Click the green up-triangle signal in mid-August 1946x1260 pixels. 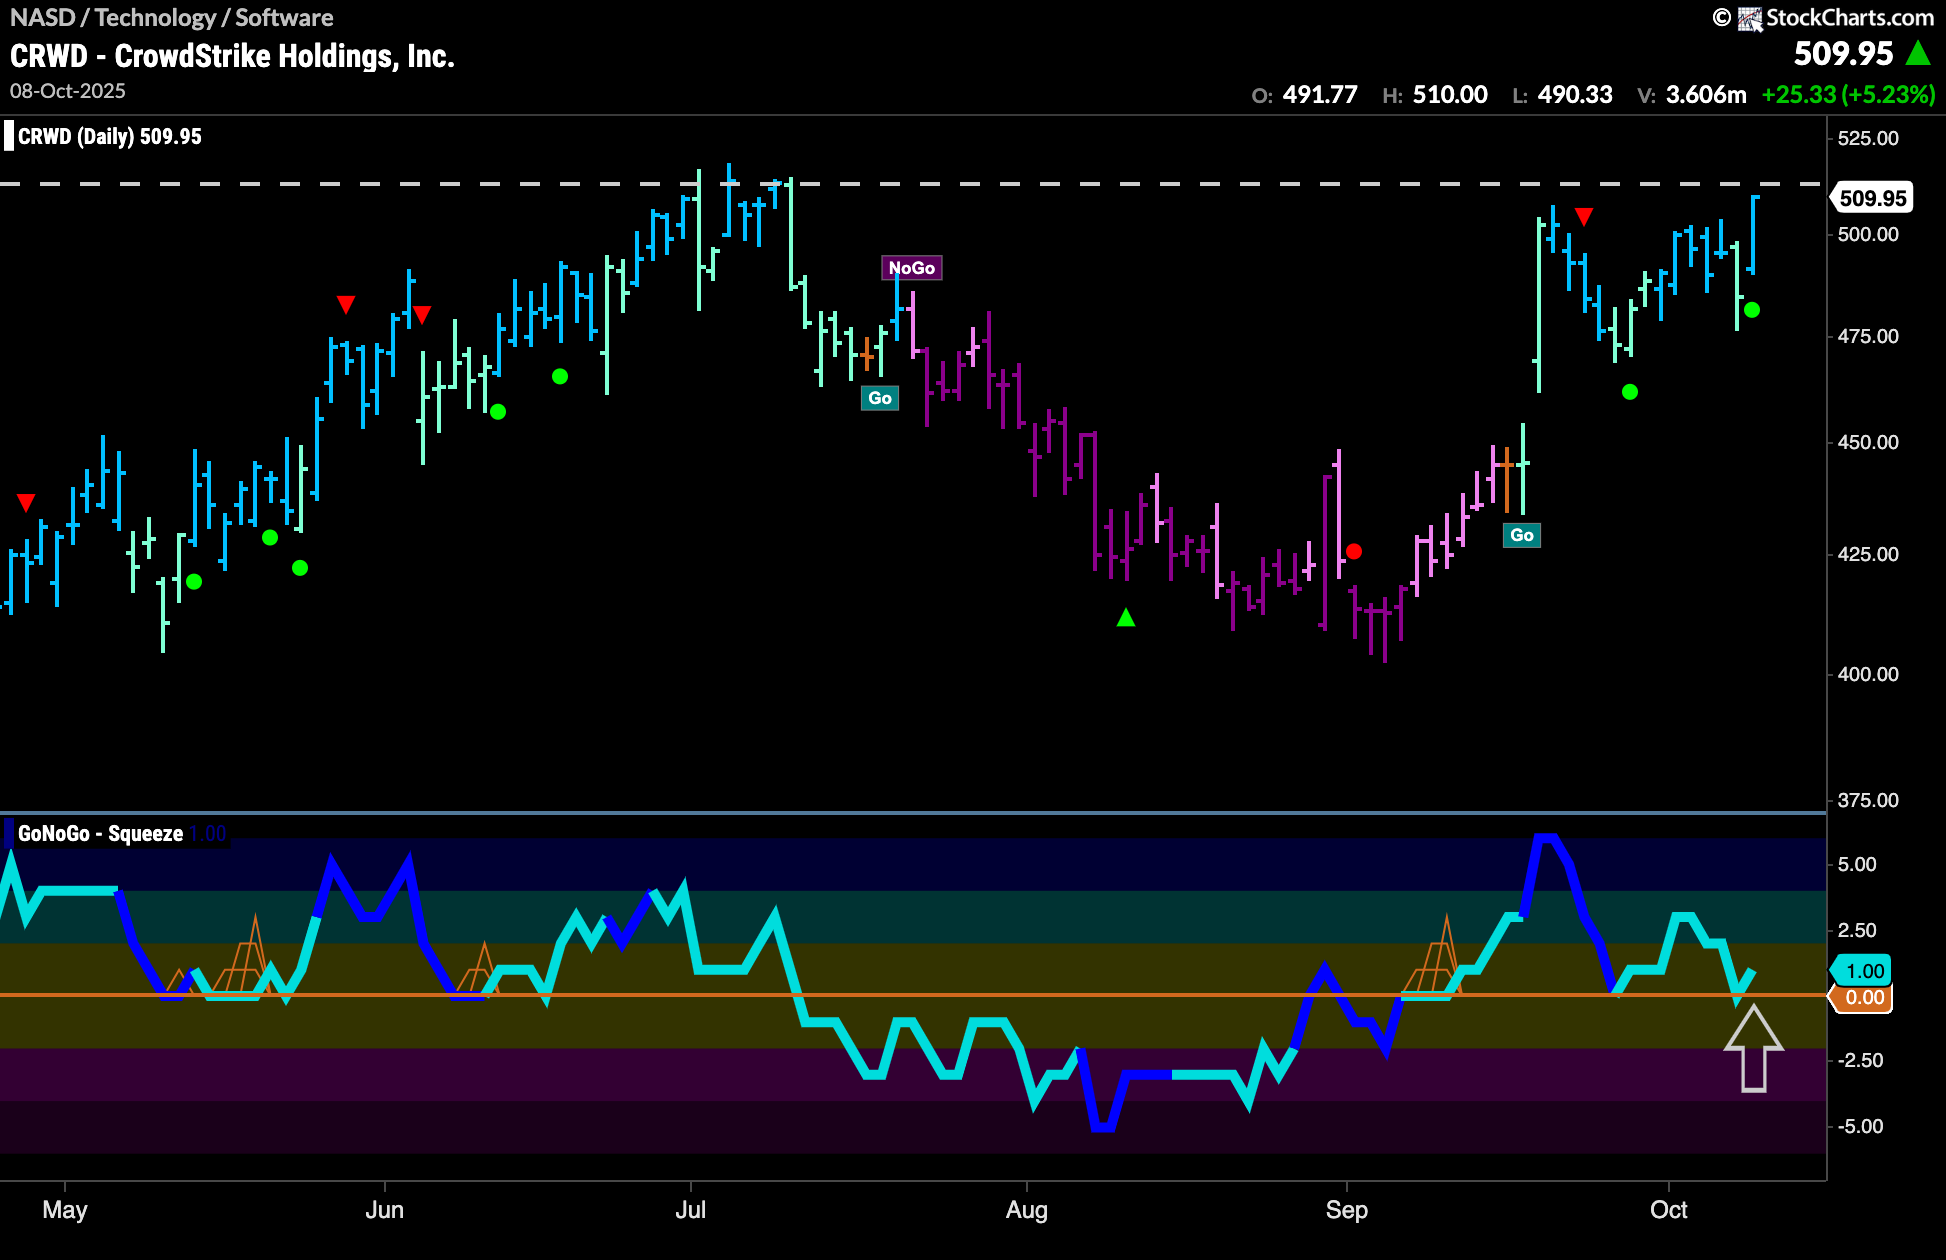click(1126, 617)
